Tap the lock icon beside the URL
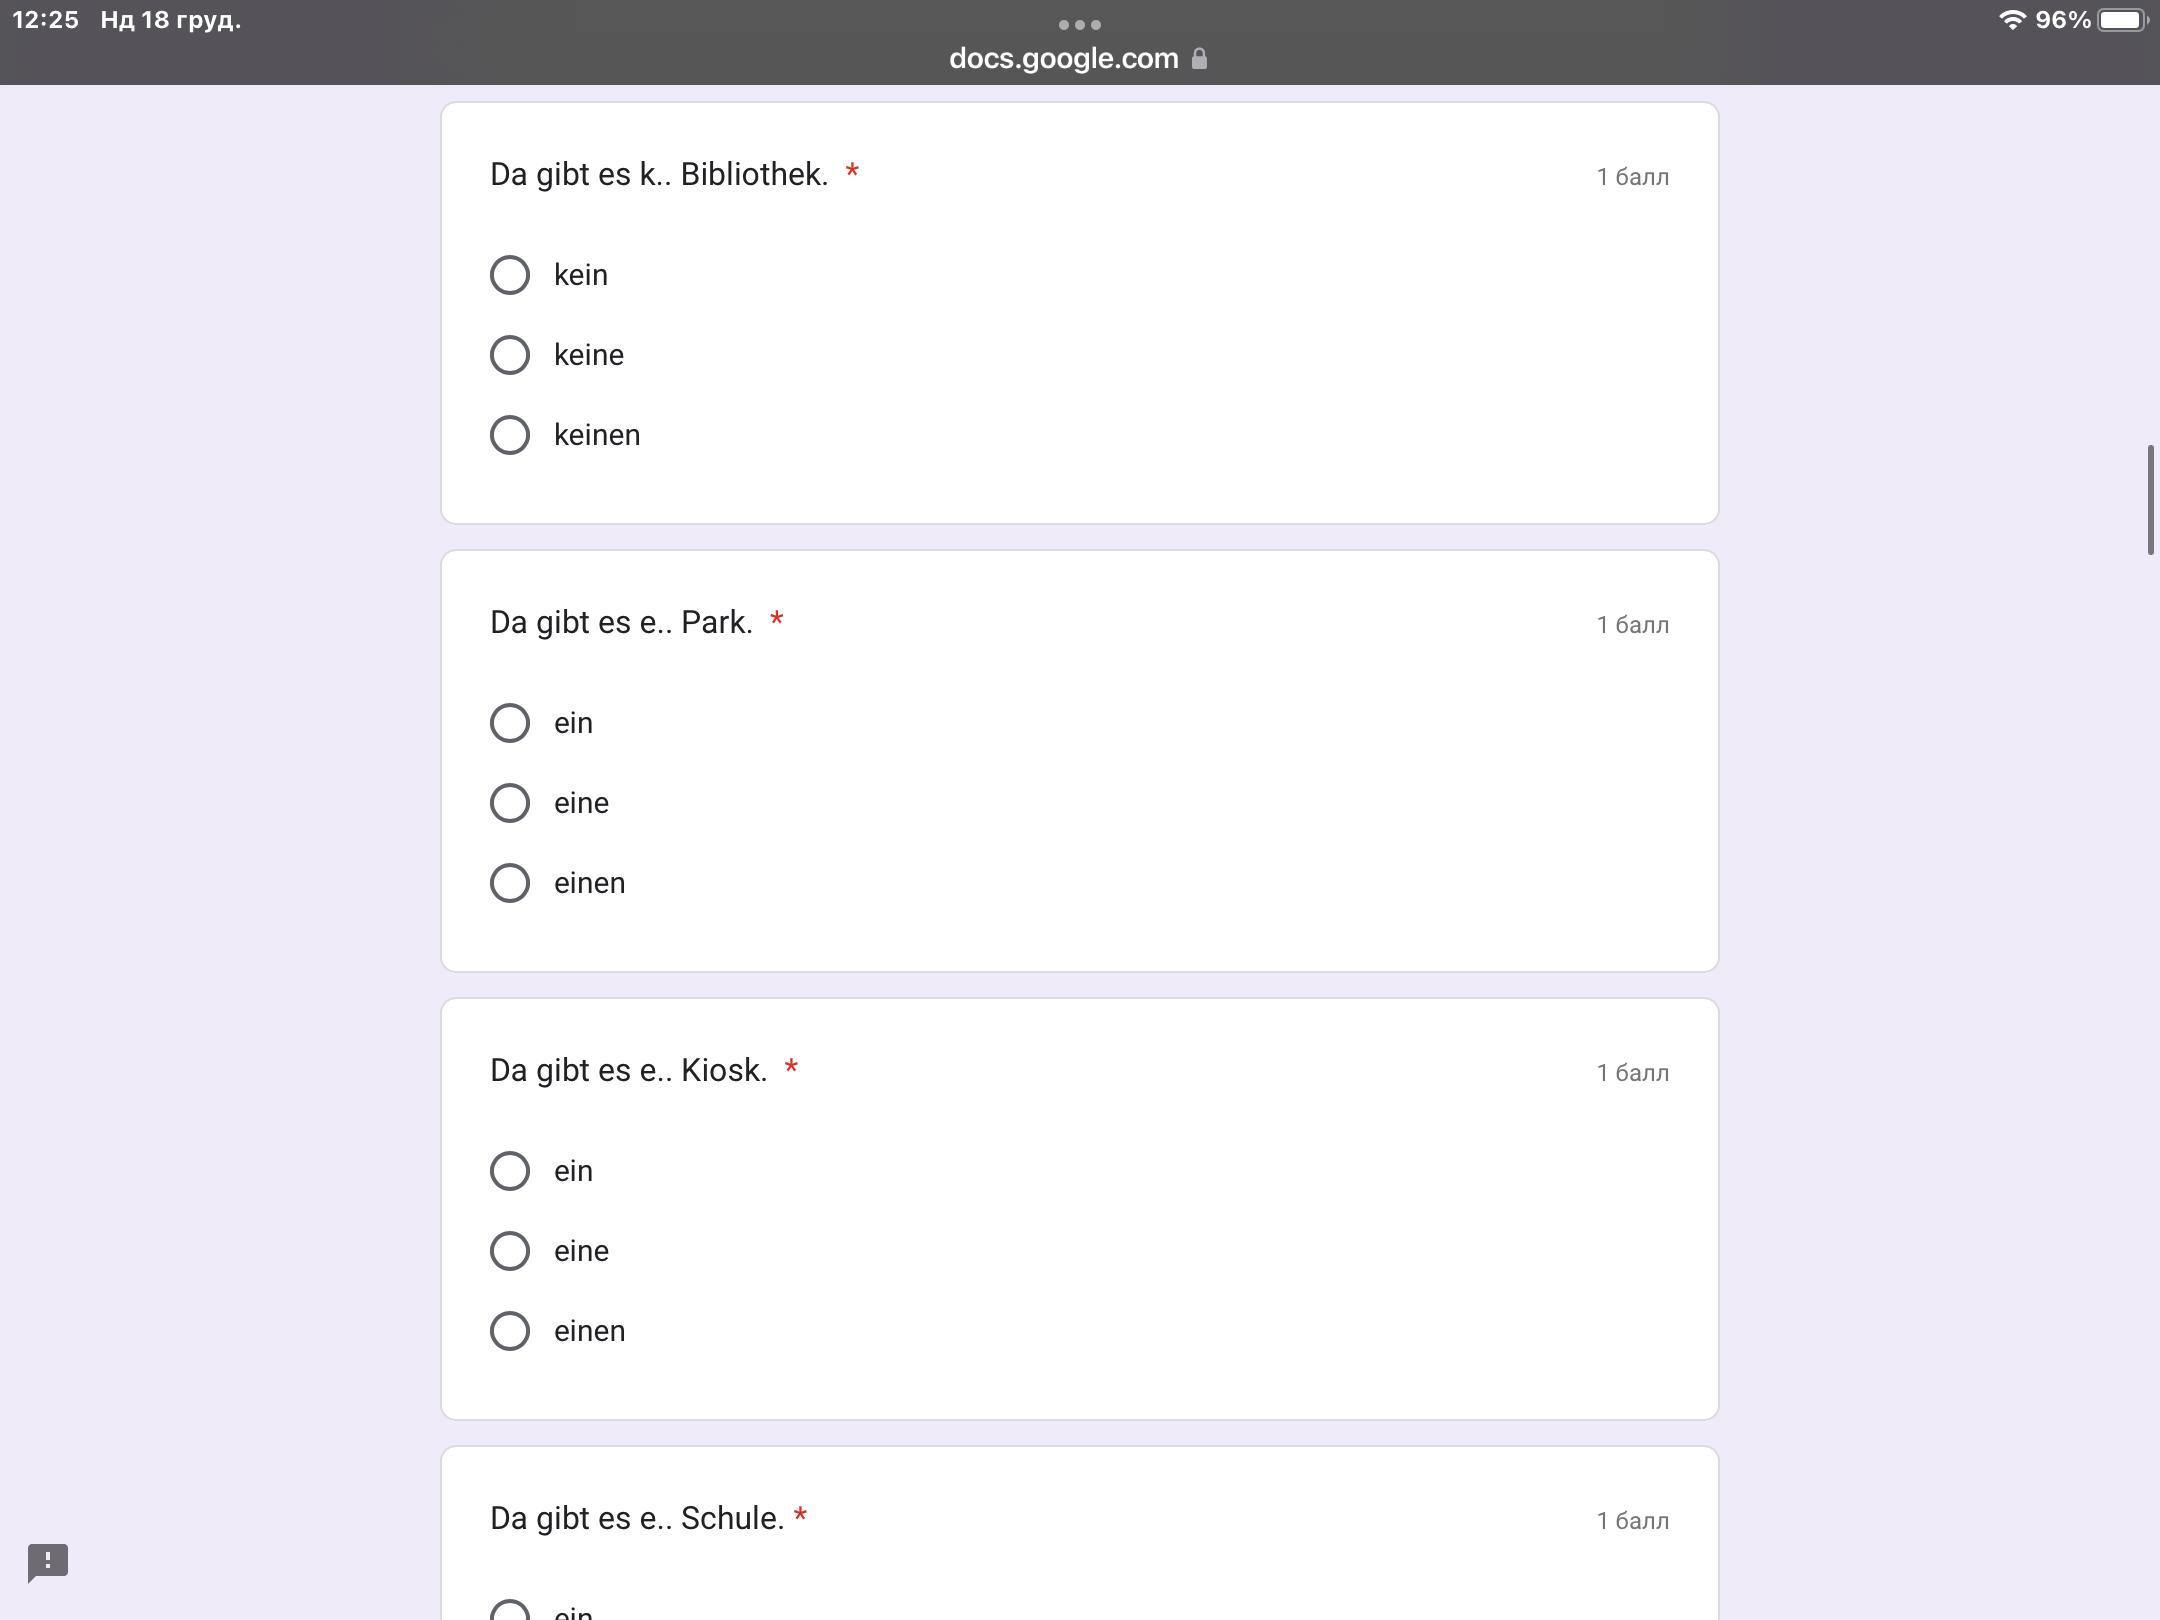This screenshot has width=2160, height=1620. tap(1199, 59)
